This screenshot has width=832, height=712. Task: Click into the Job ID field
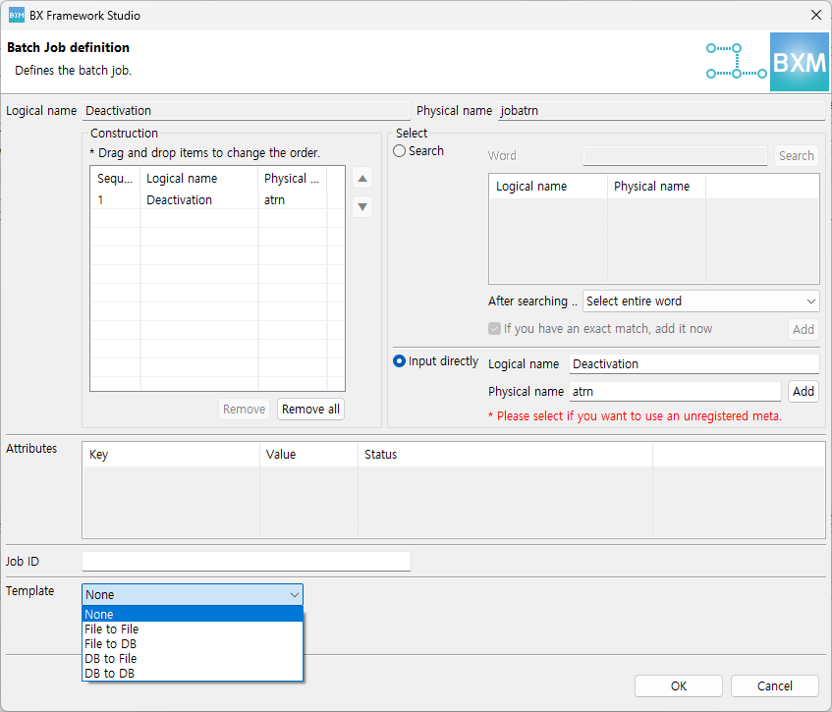246,562
